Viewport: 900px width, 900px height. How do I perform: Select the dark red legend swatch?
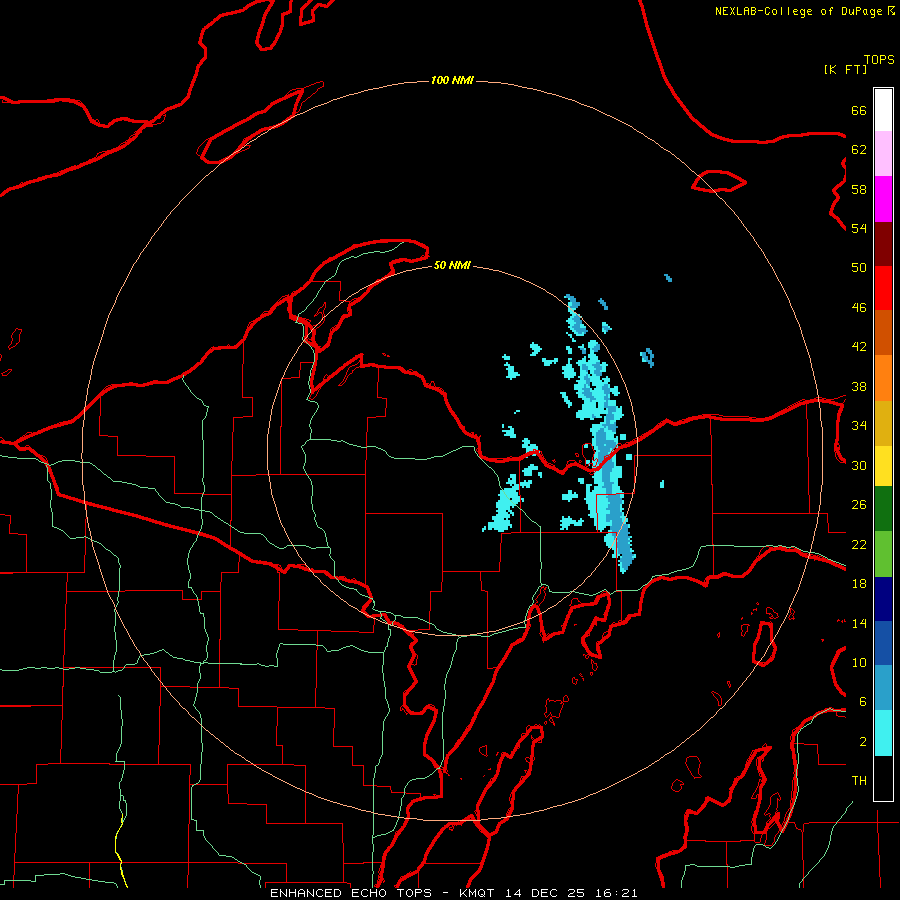click(x=883, y=244)
